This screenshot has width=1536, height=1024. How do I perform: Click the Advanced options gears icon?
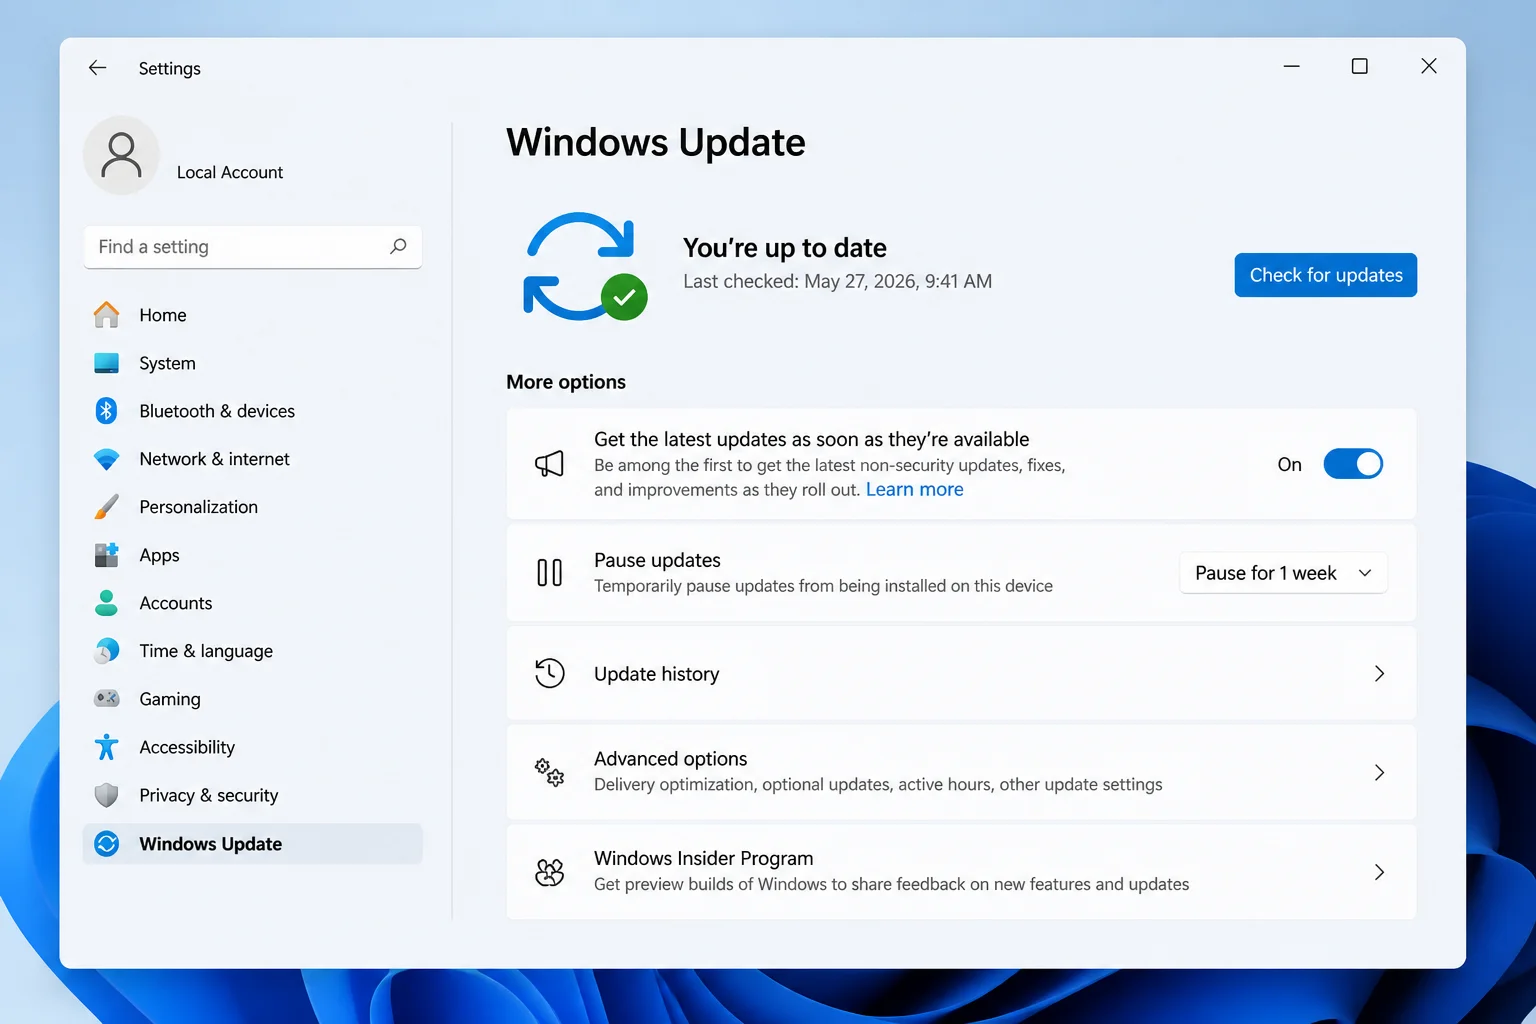[549, 772]
